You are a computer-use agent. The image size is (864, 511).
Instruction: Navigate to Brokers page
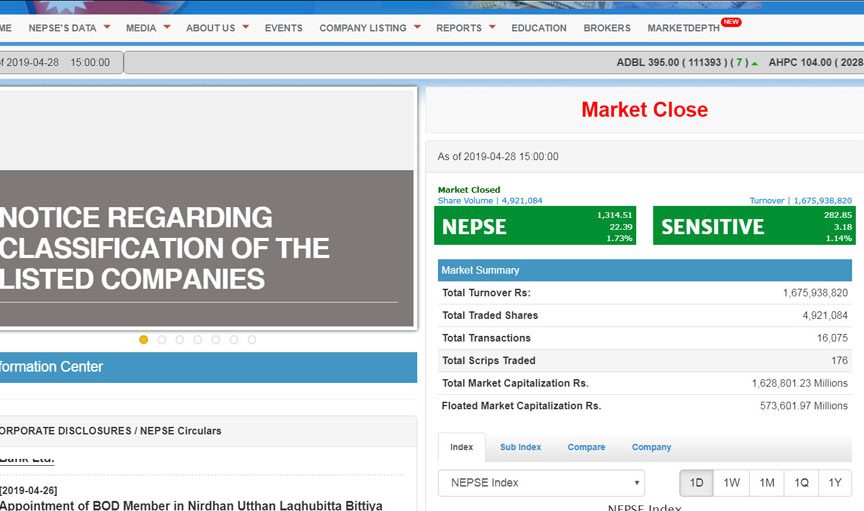pos(607,28)
